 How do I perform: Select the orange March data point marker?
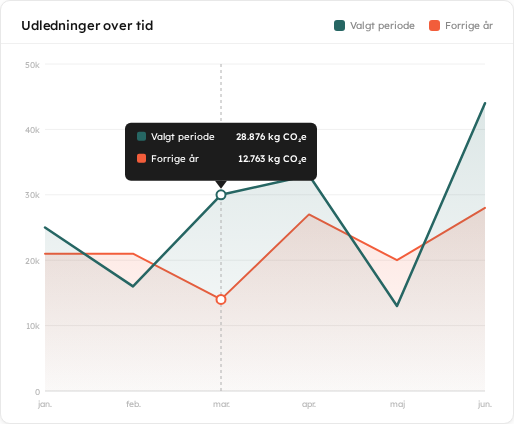coord(221,300)
